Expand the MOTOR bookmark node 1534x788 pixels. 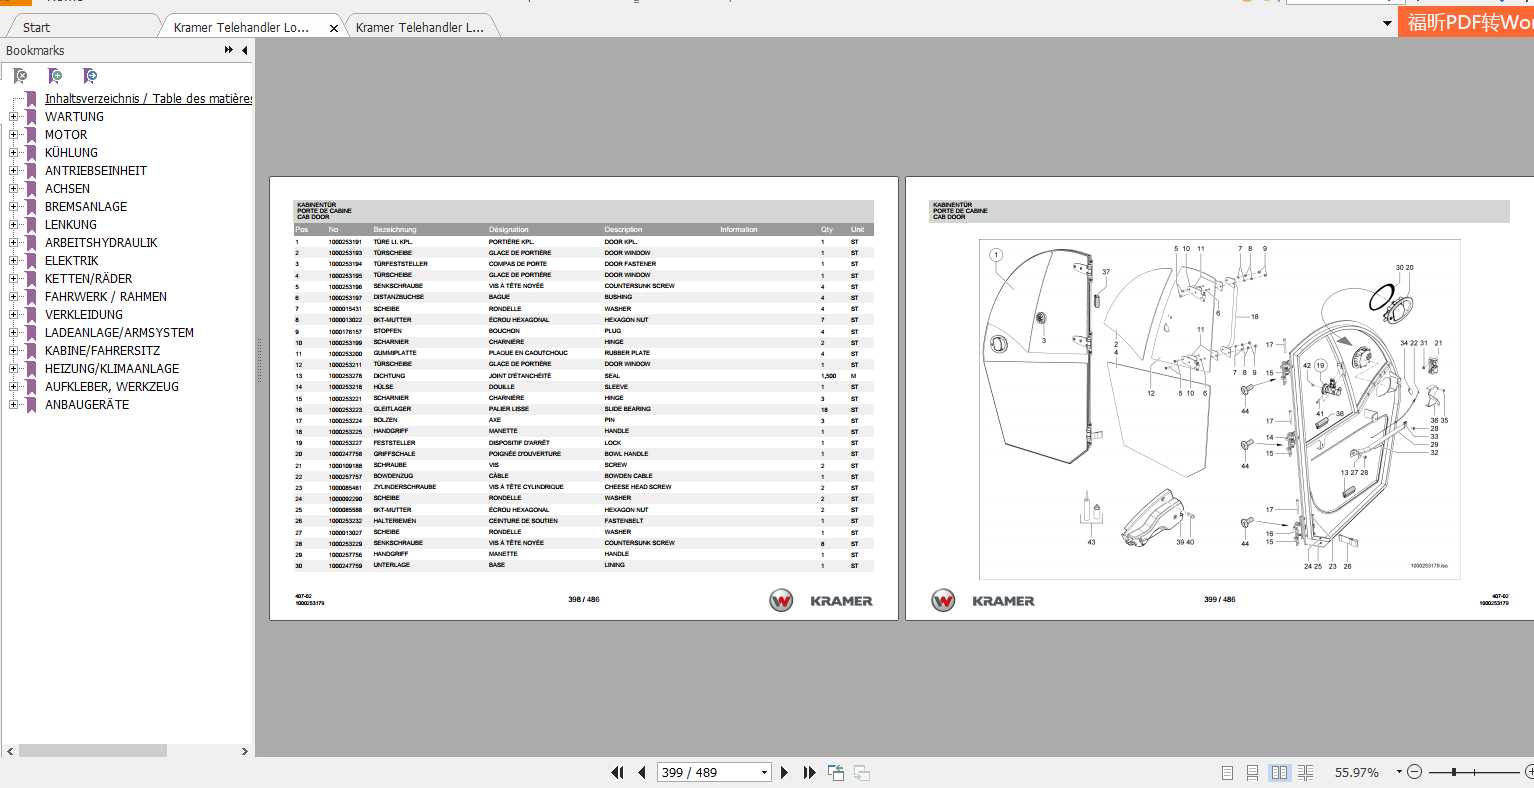14,134
